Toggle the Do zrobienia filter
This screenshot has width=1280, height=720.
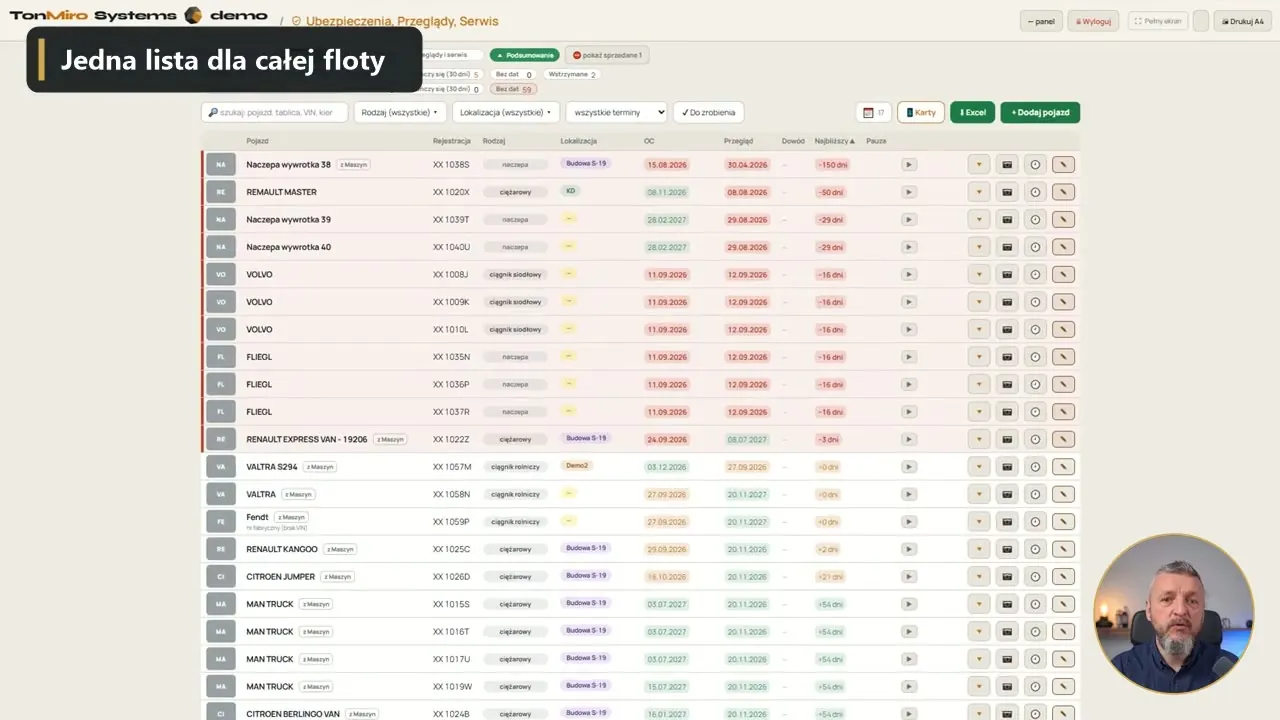(708, 113)
